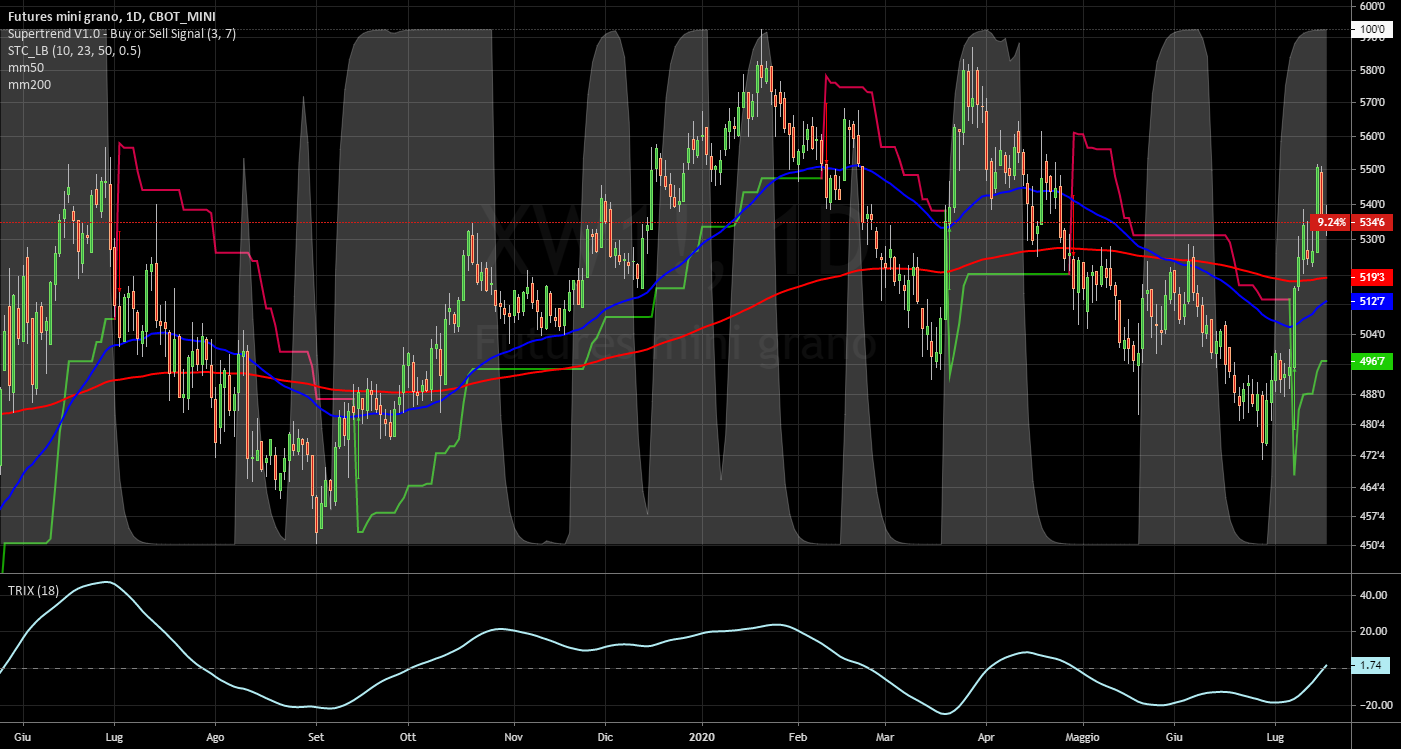Click the 480'4 price axis tick

point(1372,425)
